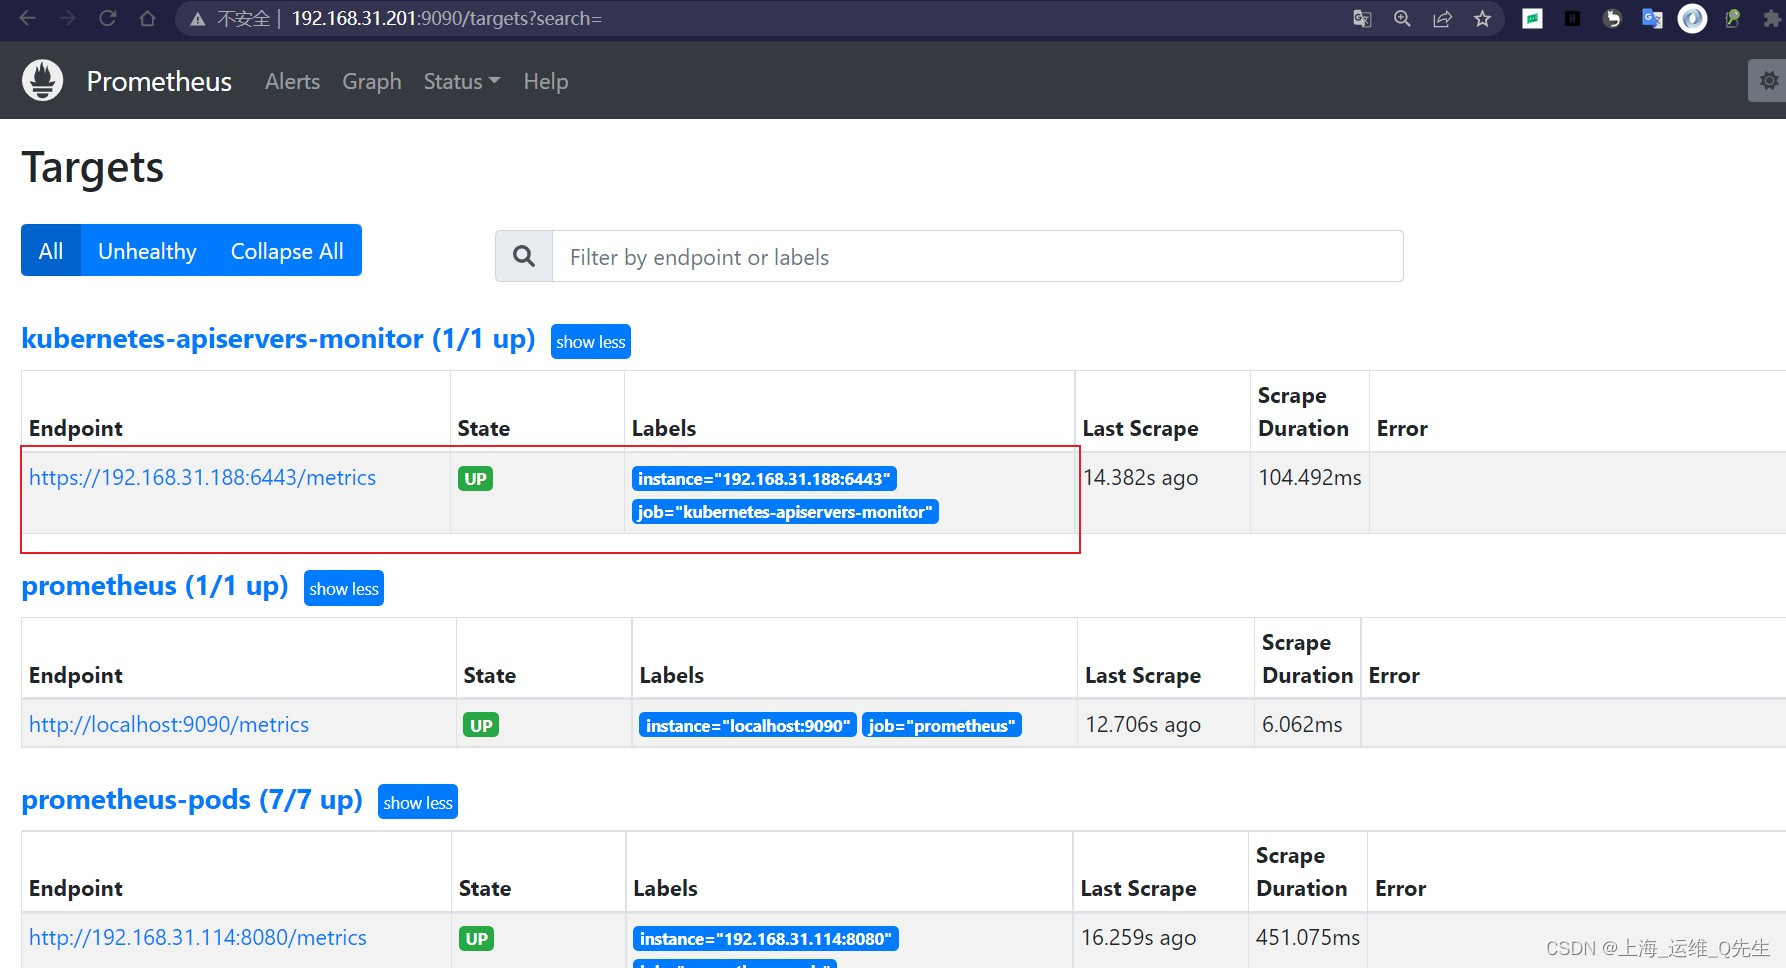This screenshot has height=968, width=1786.
Task: Collapse prometheus group with show less
Action: click(343, 589)
